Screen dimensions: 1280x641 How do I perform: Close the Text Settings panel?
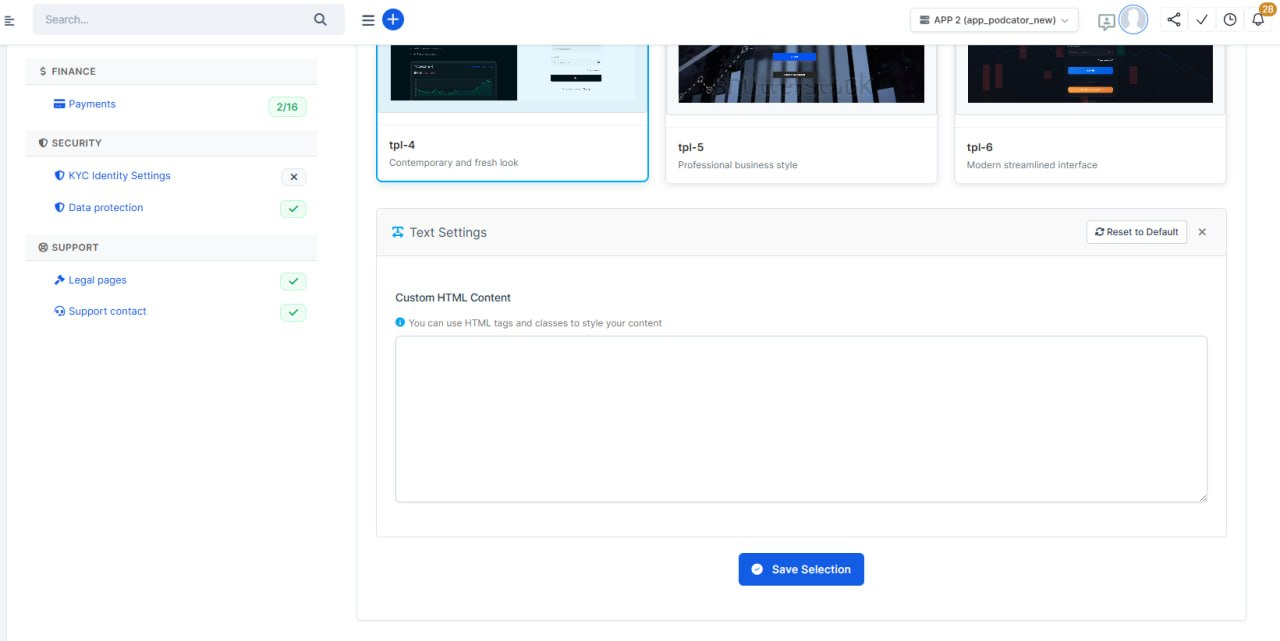pos(1202,232)
